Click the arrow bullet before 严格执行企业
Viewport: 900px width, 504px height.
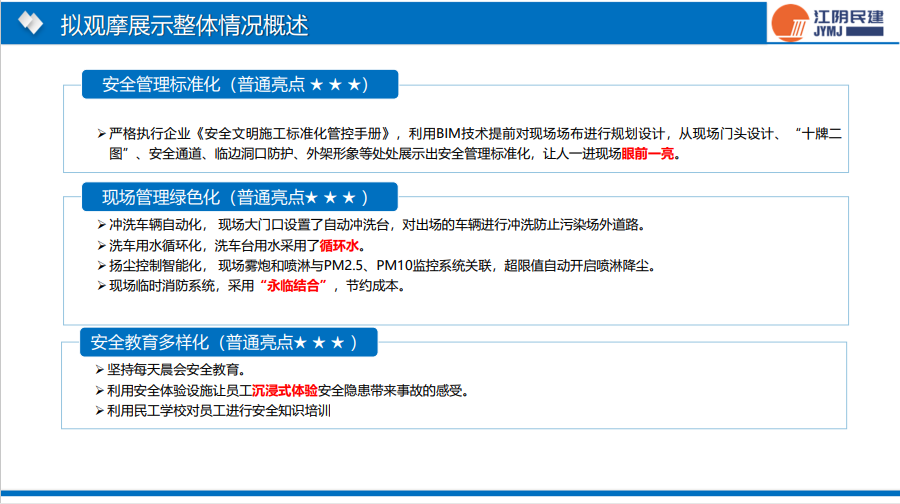[101, 133]
